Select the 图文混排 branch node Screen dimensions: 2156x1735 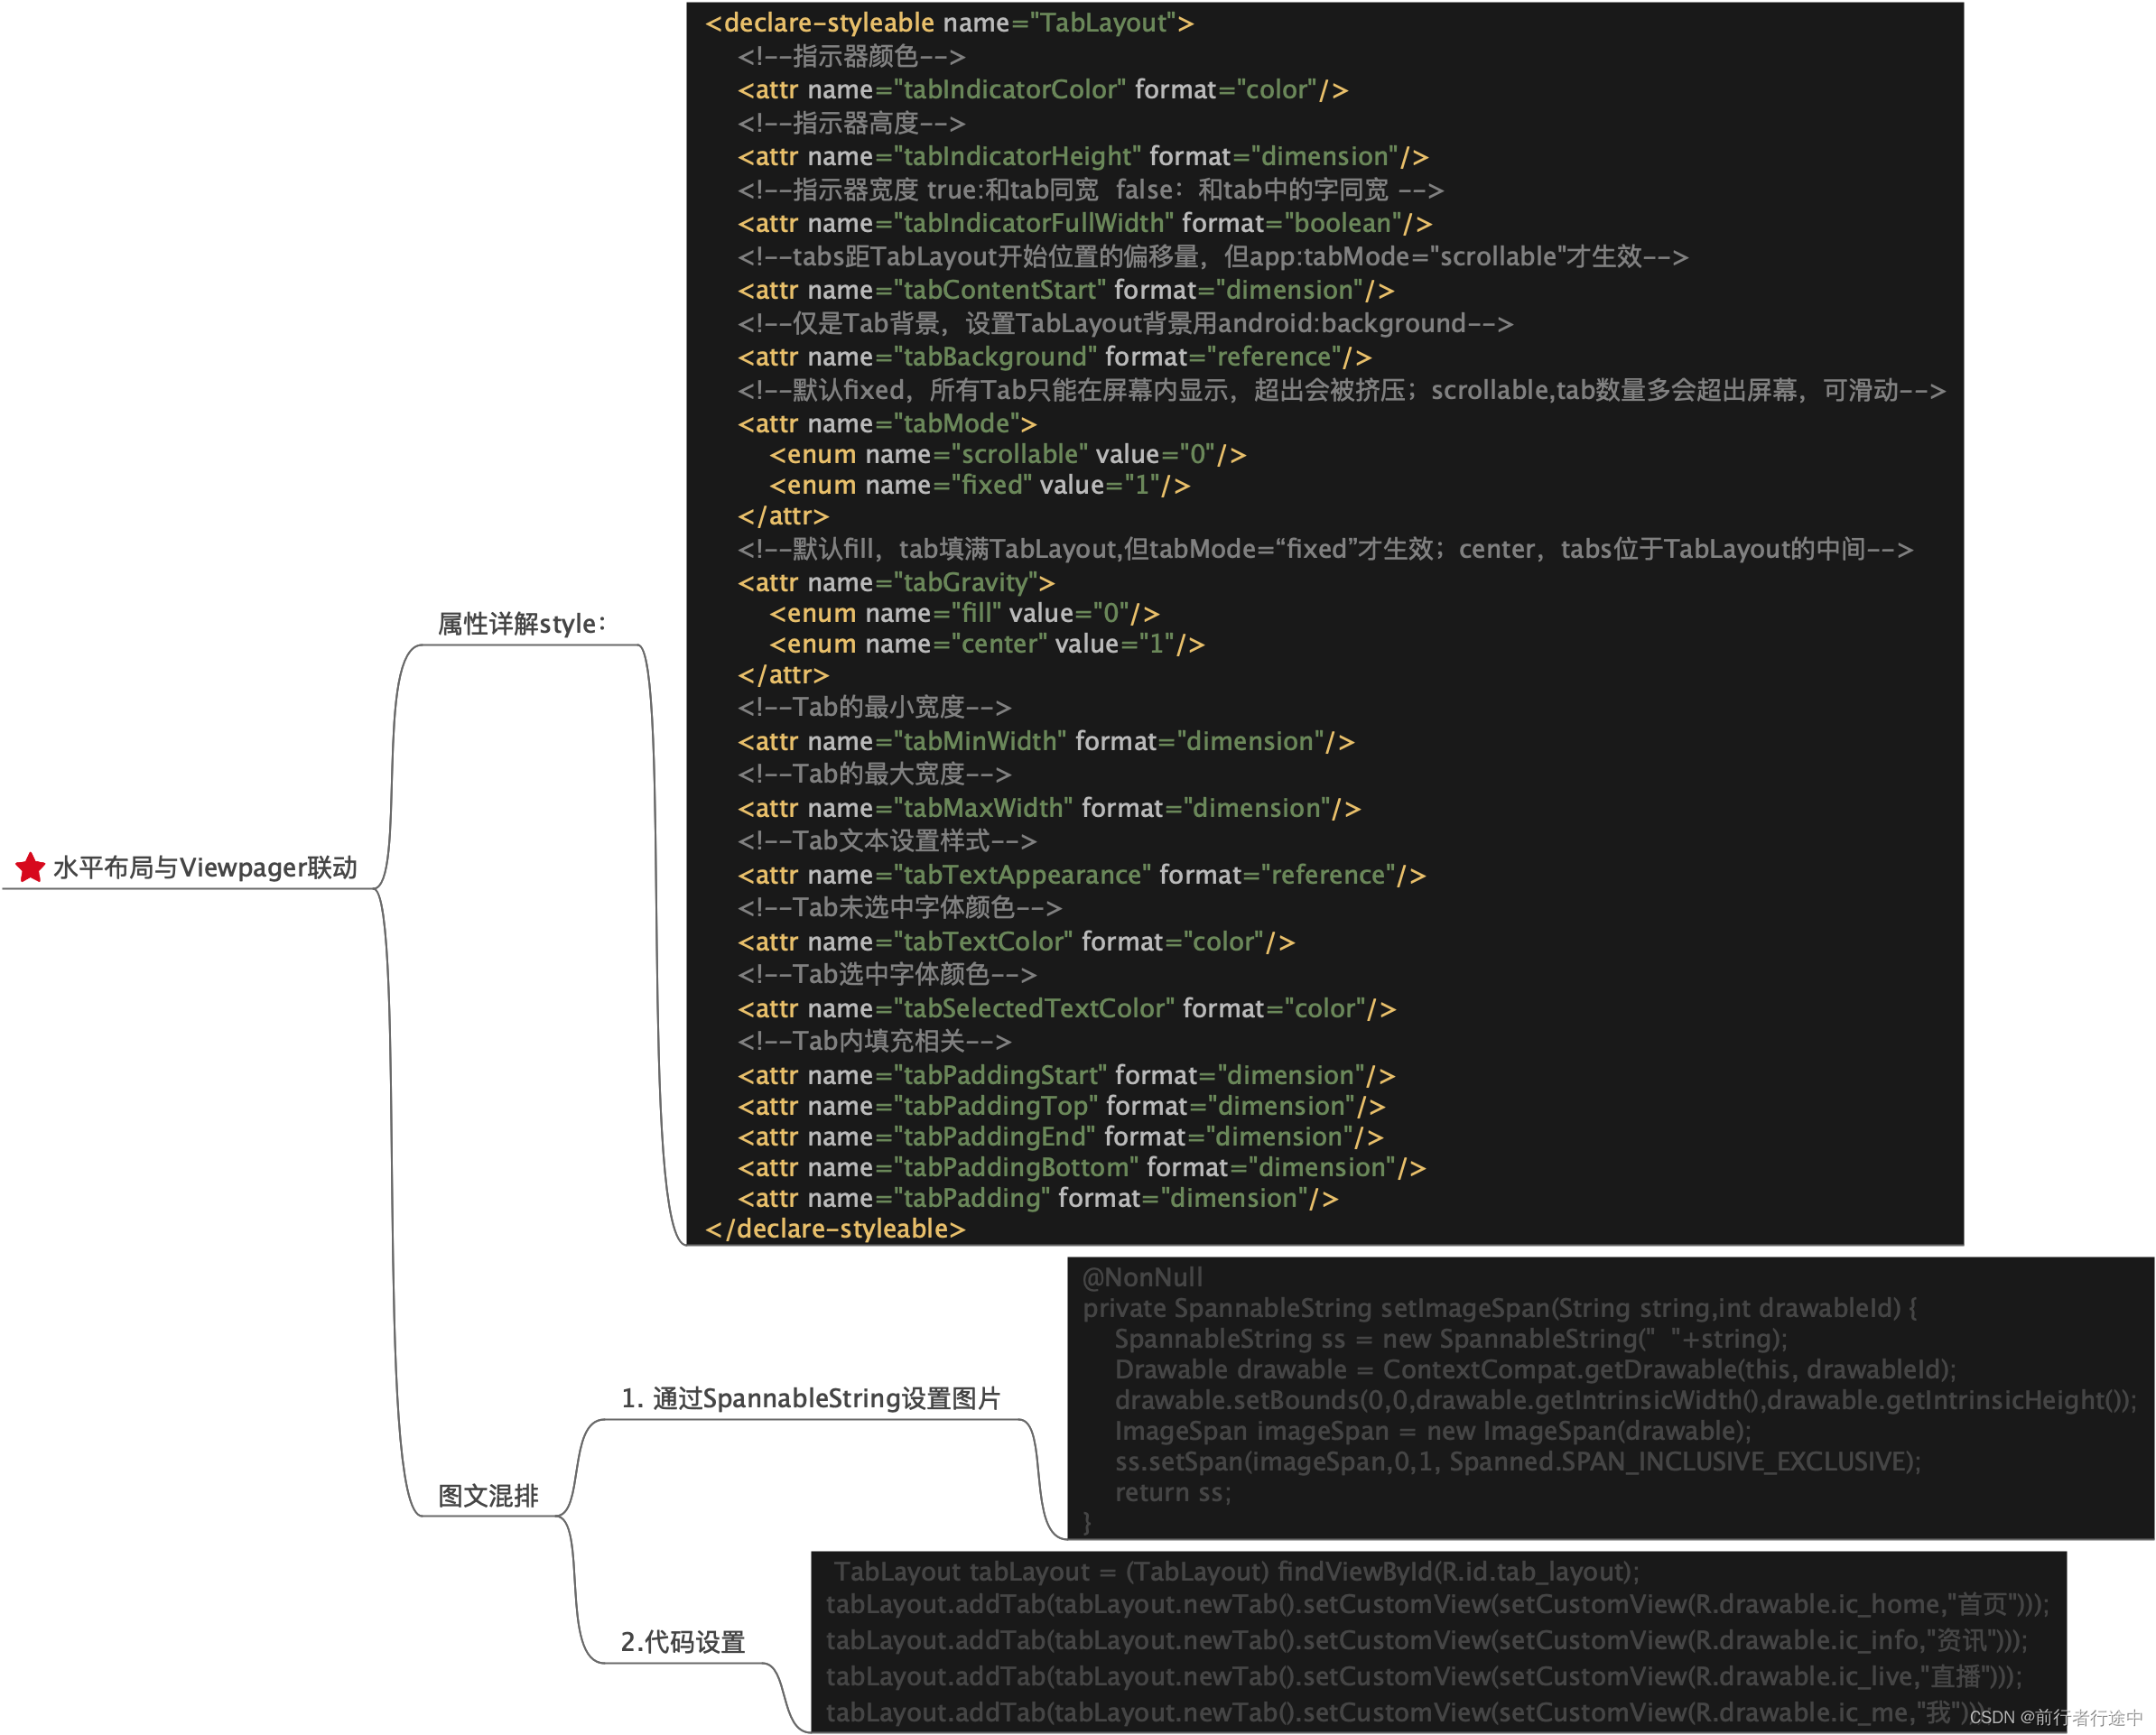488,1495
